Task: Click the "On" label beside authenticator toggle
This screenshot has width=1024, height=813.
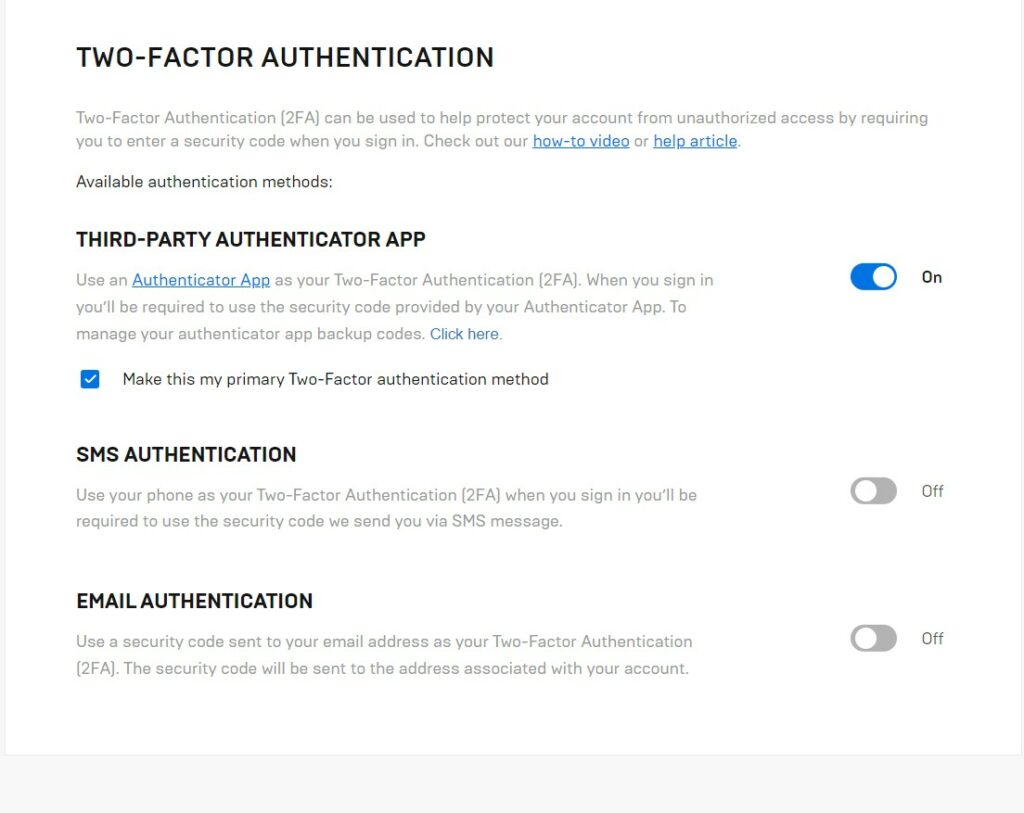Action: [932, 277]
